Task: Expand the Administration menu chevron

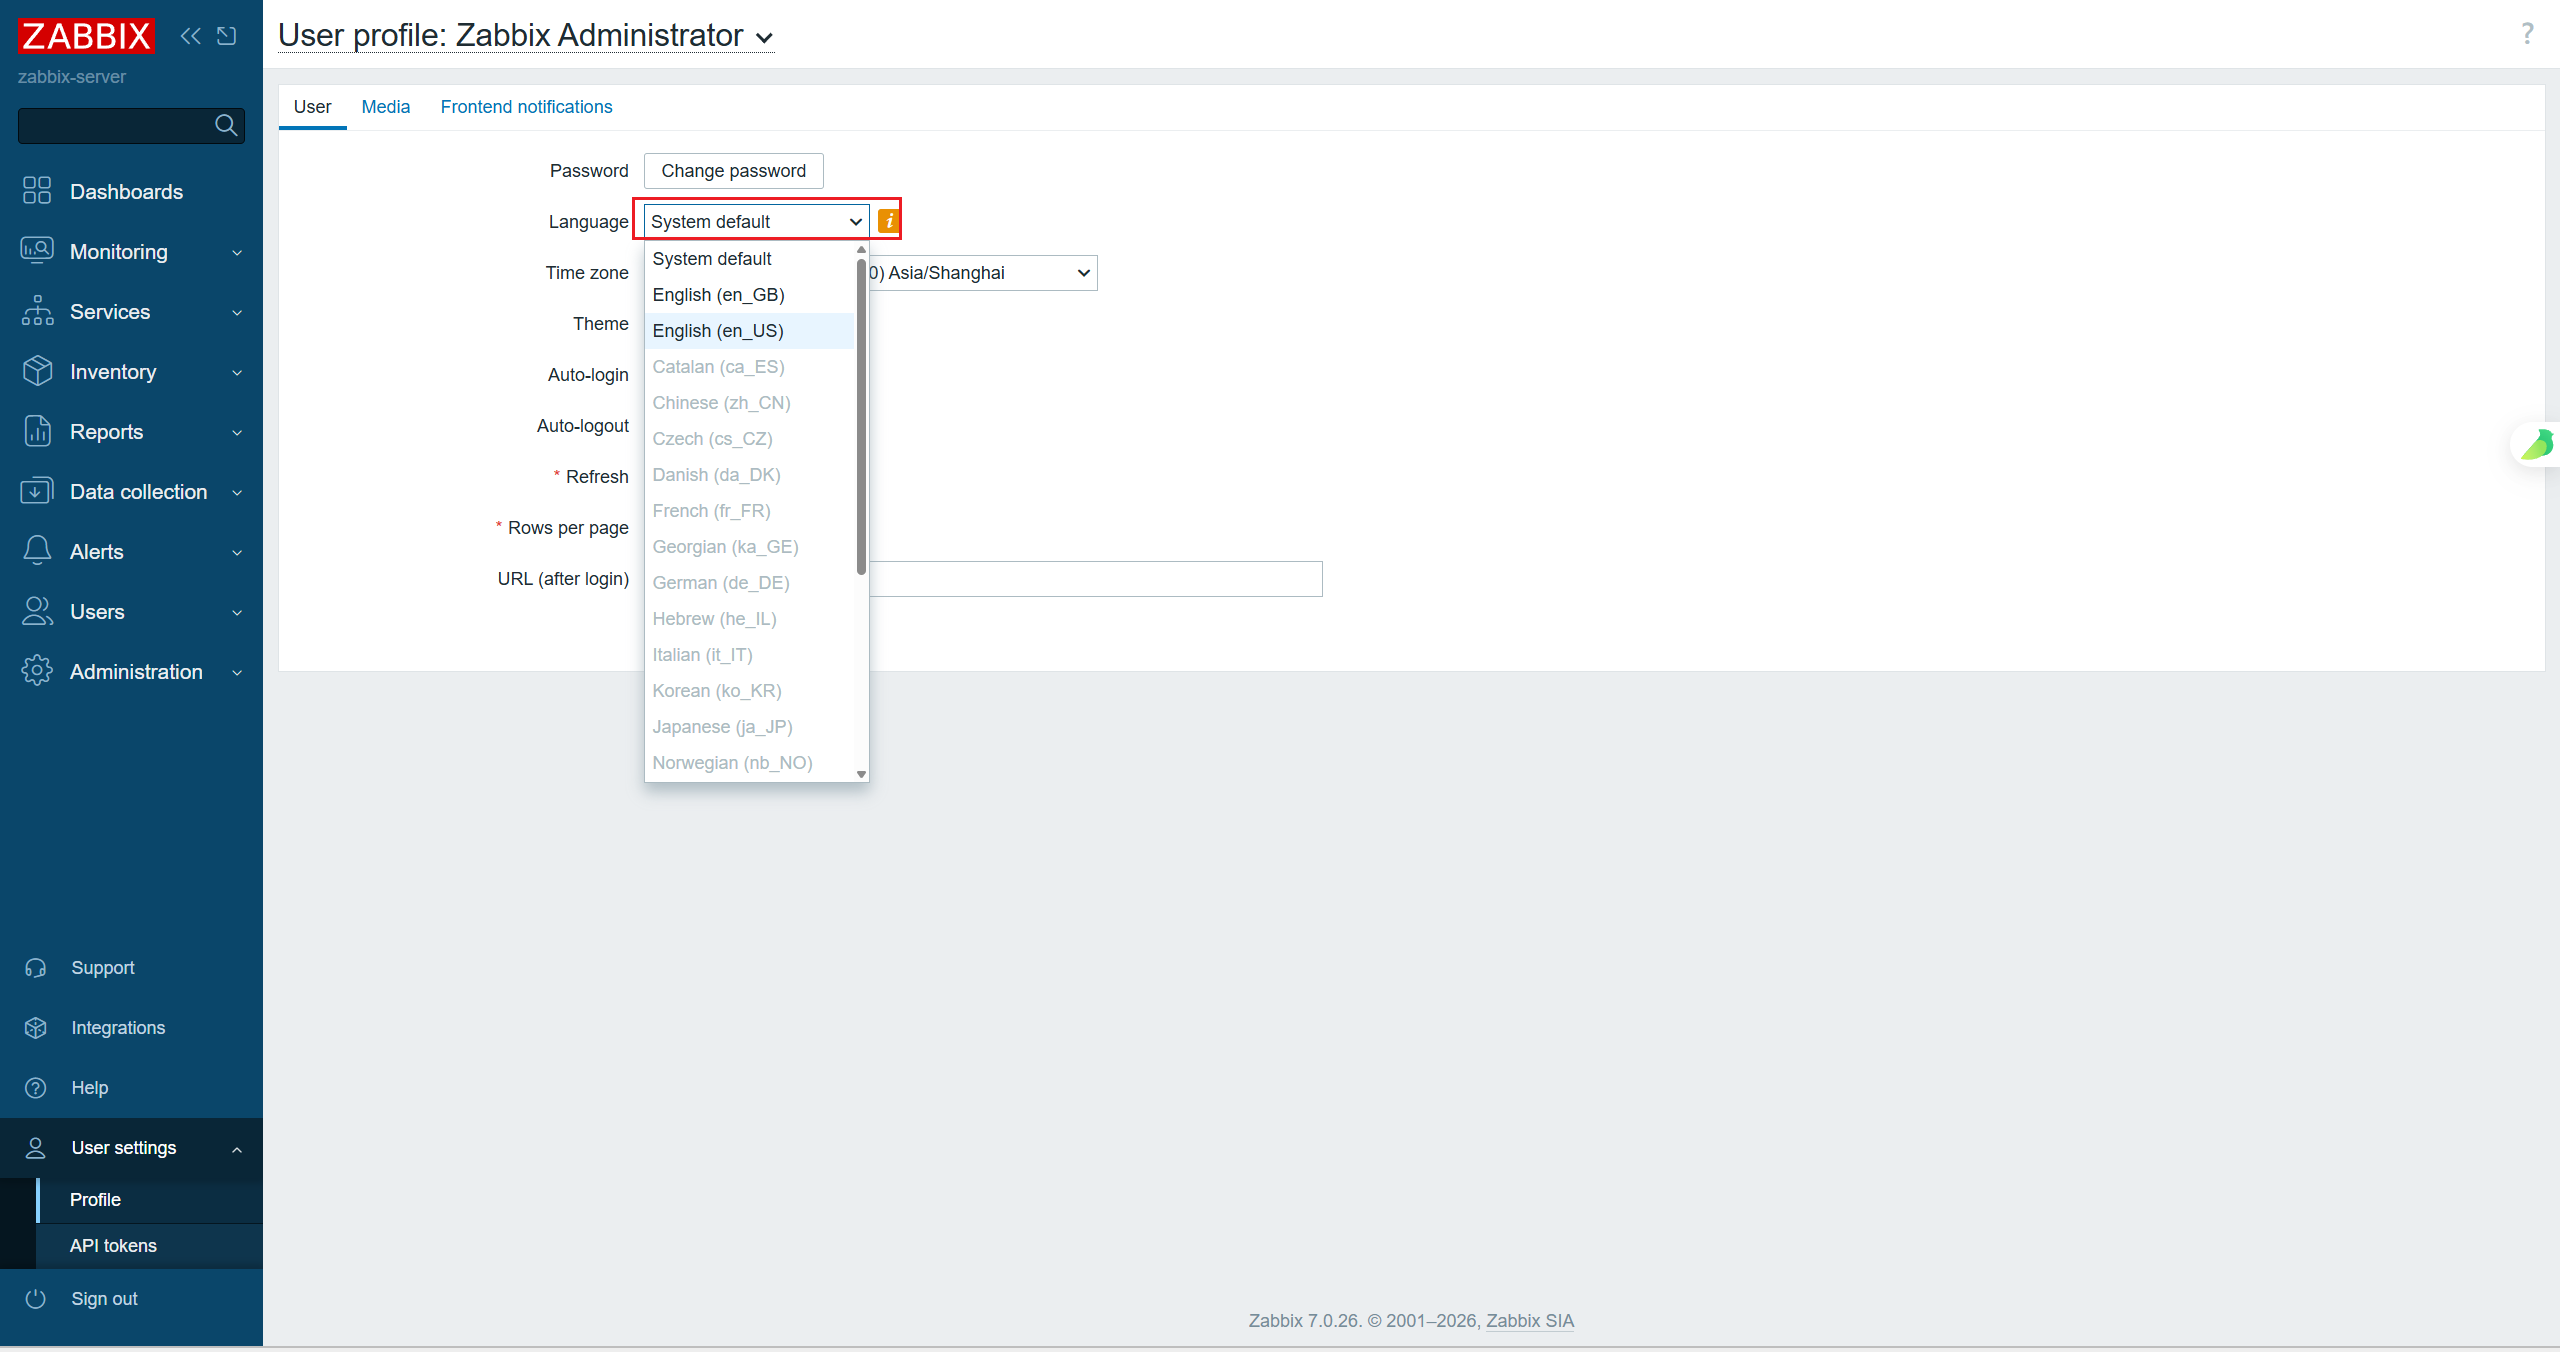Action: pos(237,672)
